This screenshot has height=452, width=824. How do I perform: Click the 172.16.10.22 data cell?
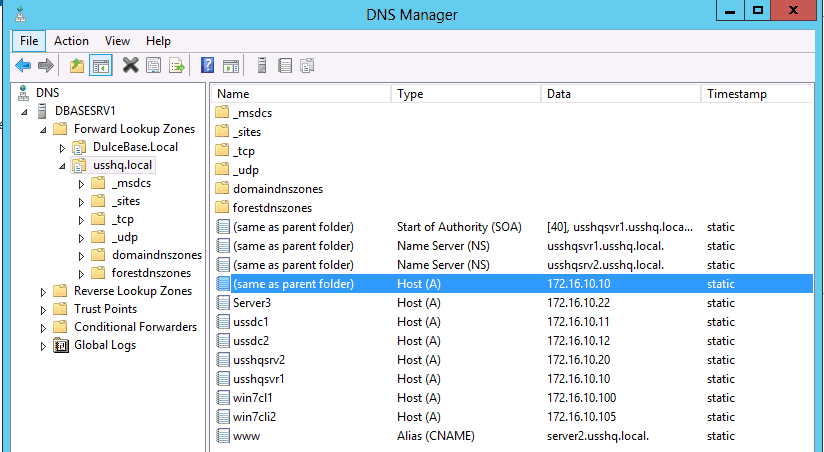point(578,303)
